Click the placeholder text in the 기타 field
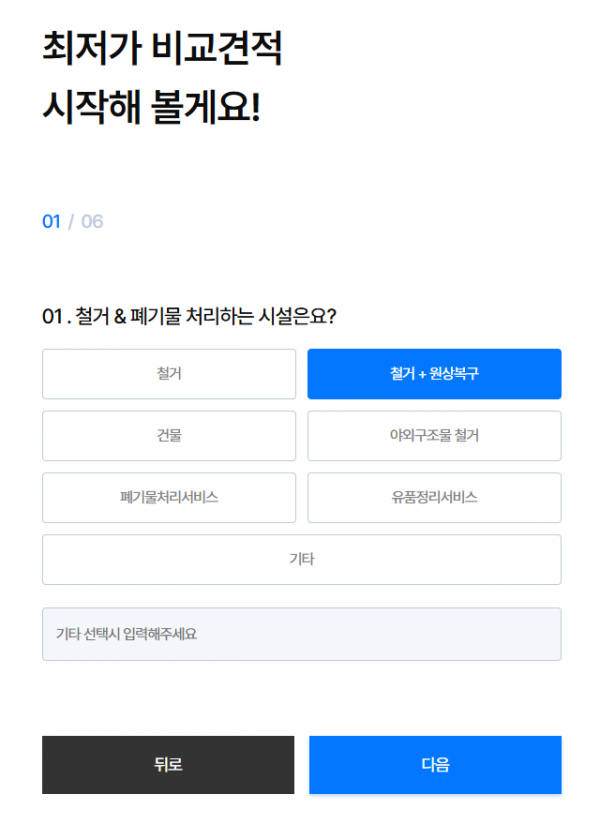 click(x=126, y=634)
